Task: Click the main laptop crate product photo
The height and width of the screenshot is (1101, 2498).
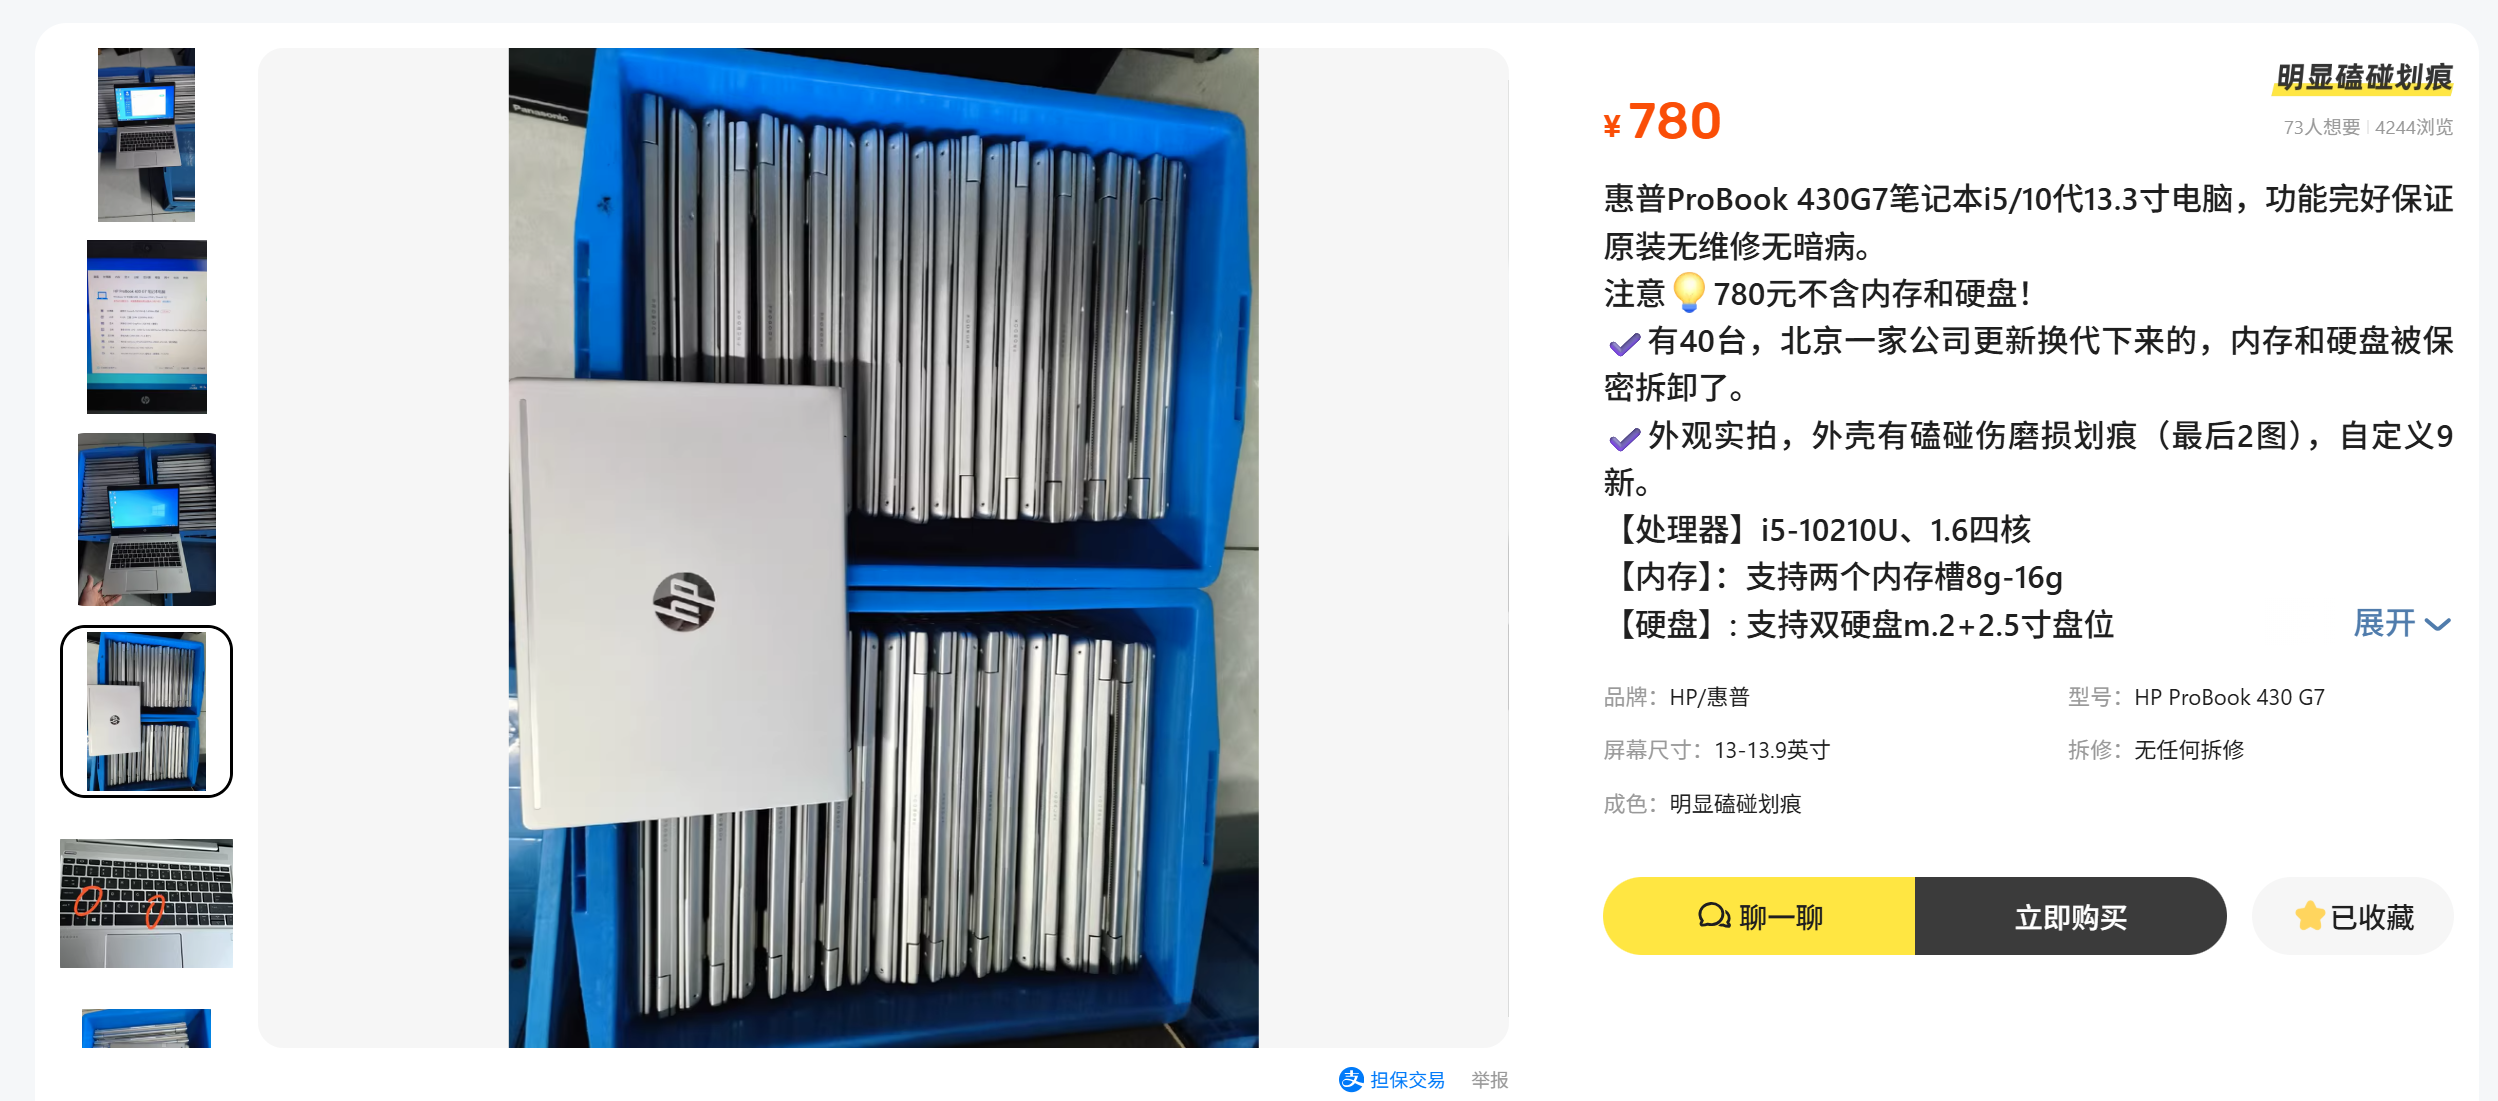Action: pos(883,548)
